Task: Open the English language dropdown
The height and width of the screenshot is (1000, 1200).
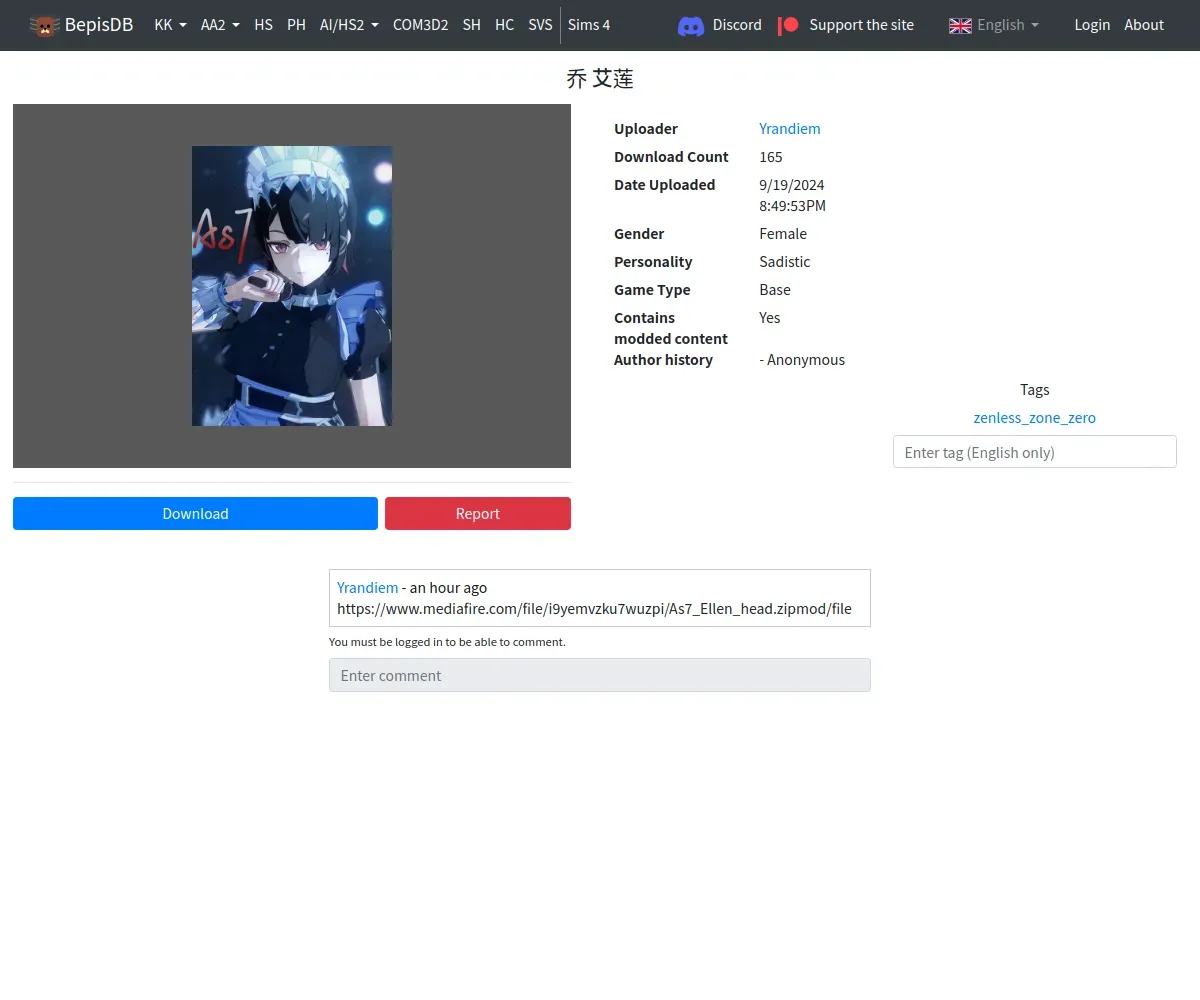Action: coord(994,25)
